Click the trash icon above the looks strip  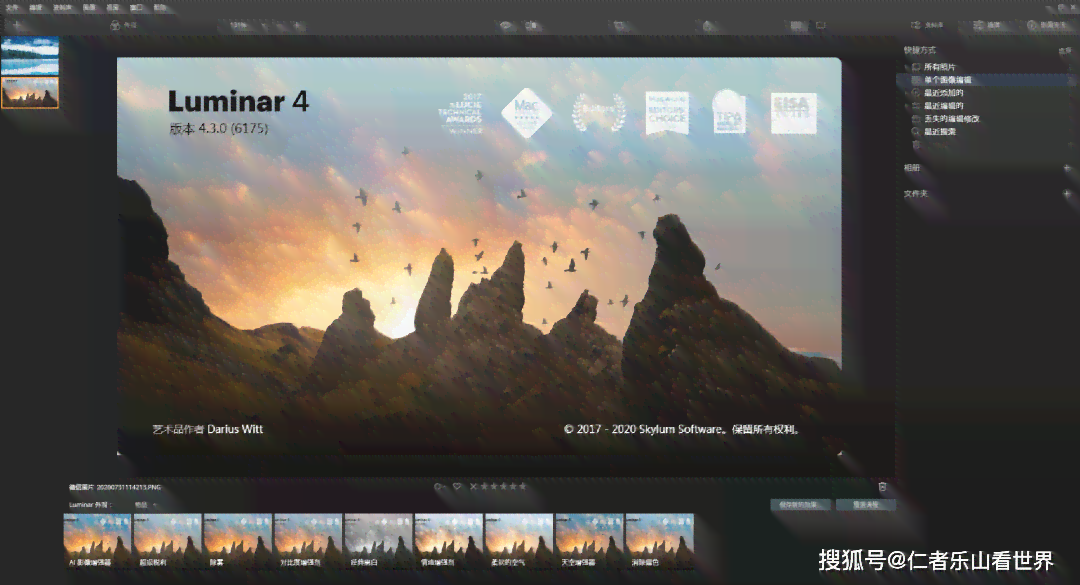click(882, 487)
